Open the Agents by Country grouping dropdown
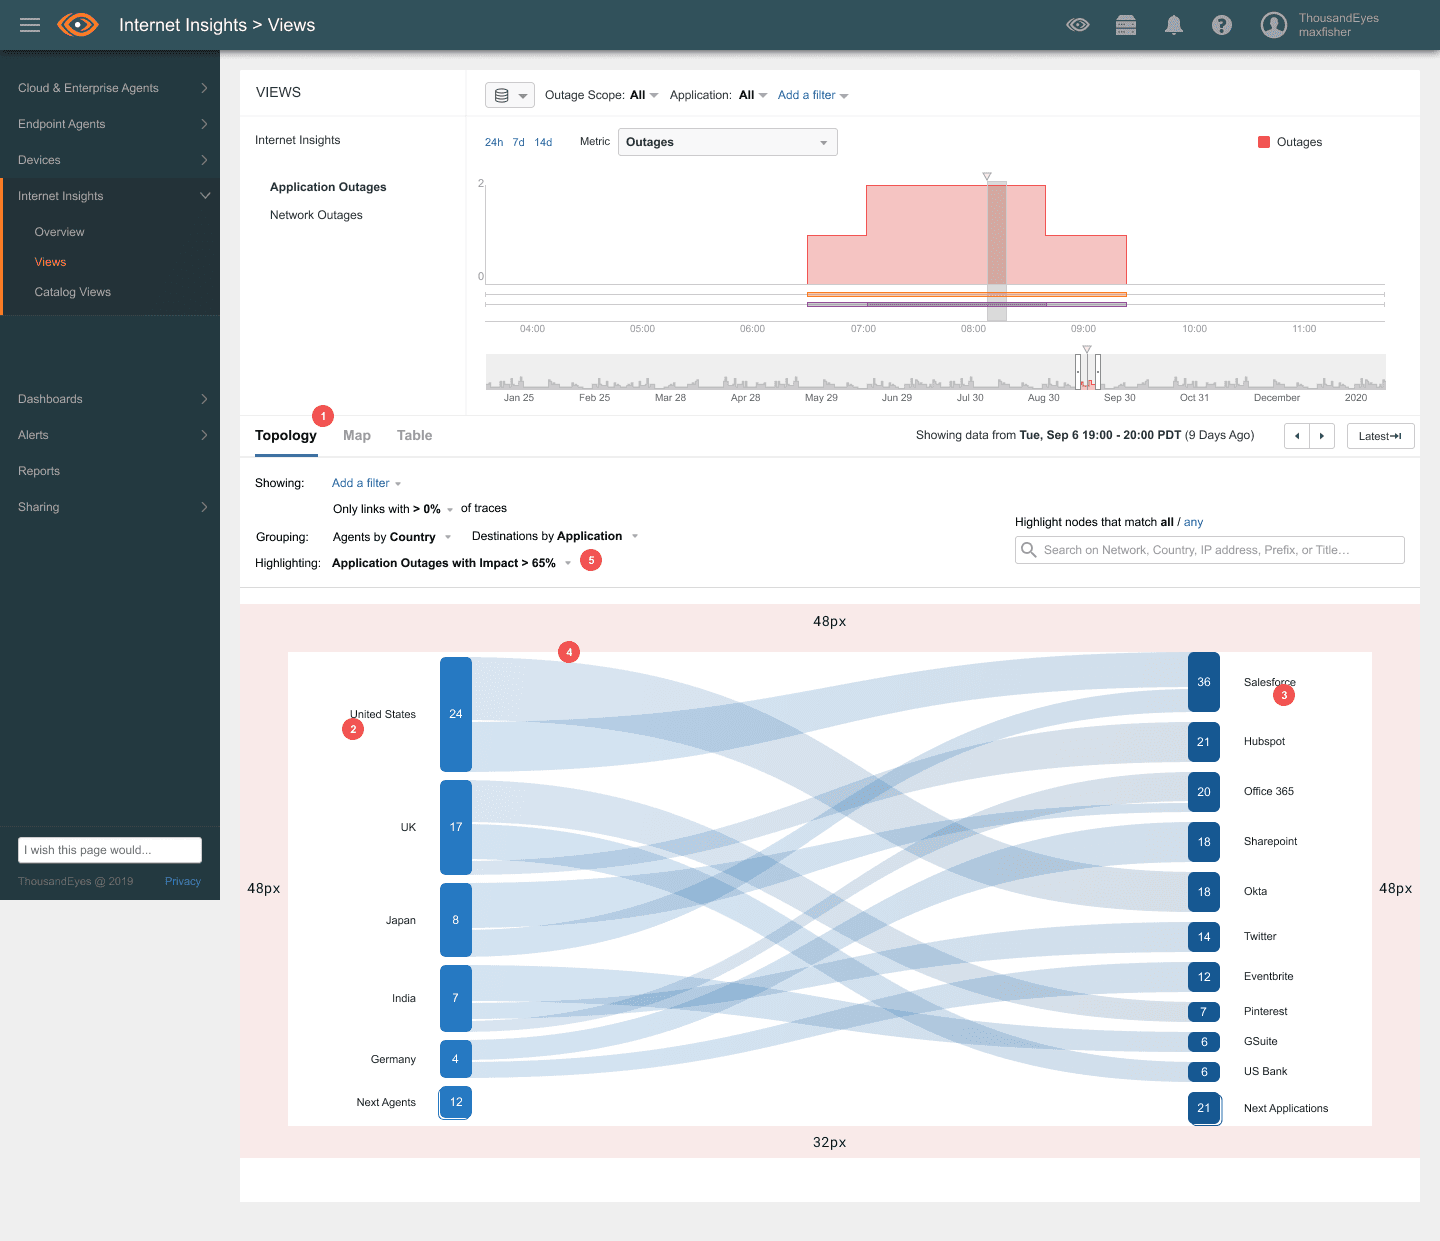This screenshot has width=1440, height=1241. 391,537
